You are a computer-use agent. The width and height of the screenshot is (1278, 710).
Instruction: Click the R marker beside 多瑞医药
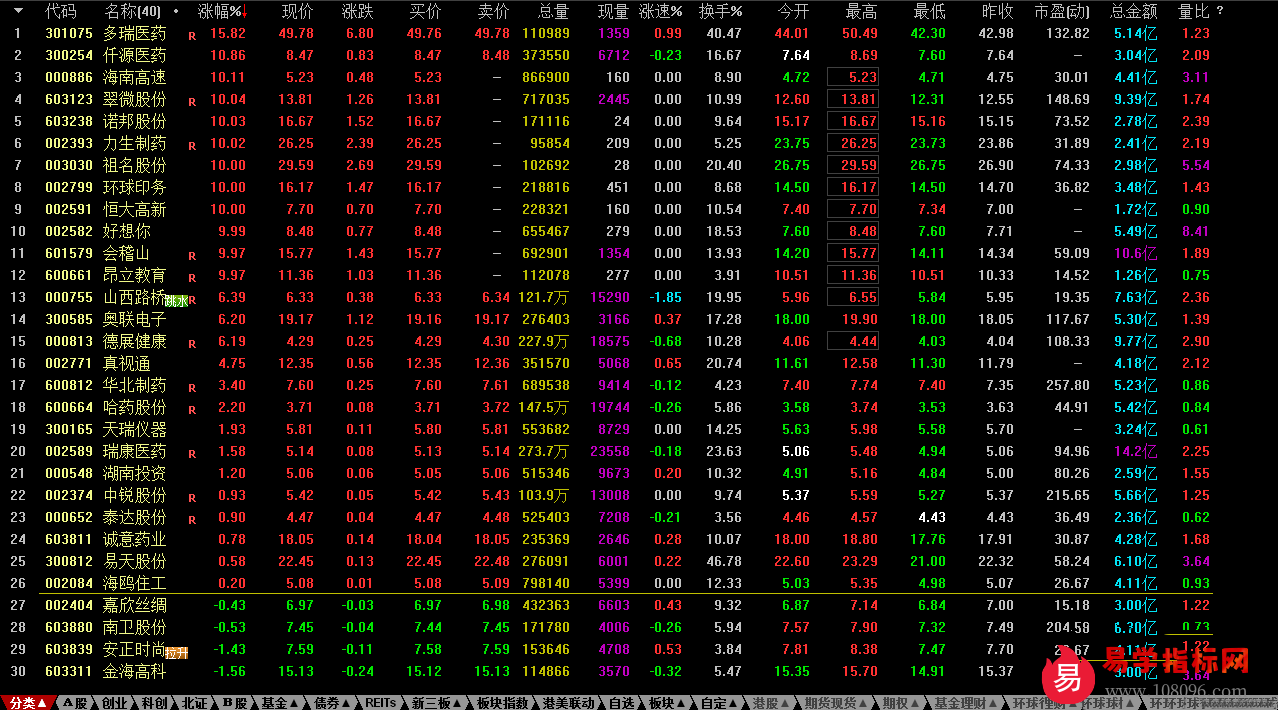tap(192, 35)
